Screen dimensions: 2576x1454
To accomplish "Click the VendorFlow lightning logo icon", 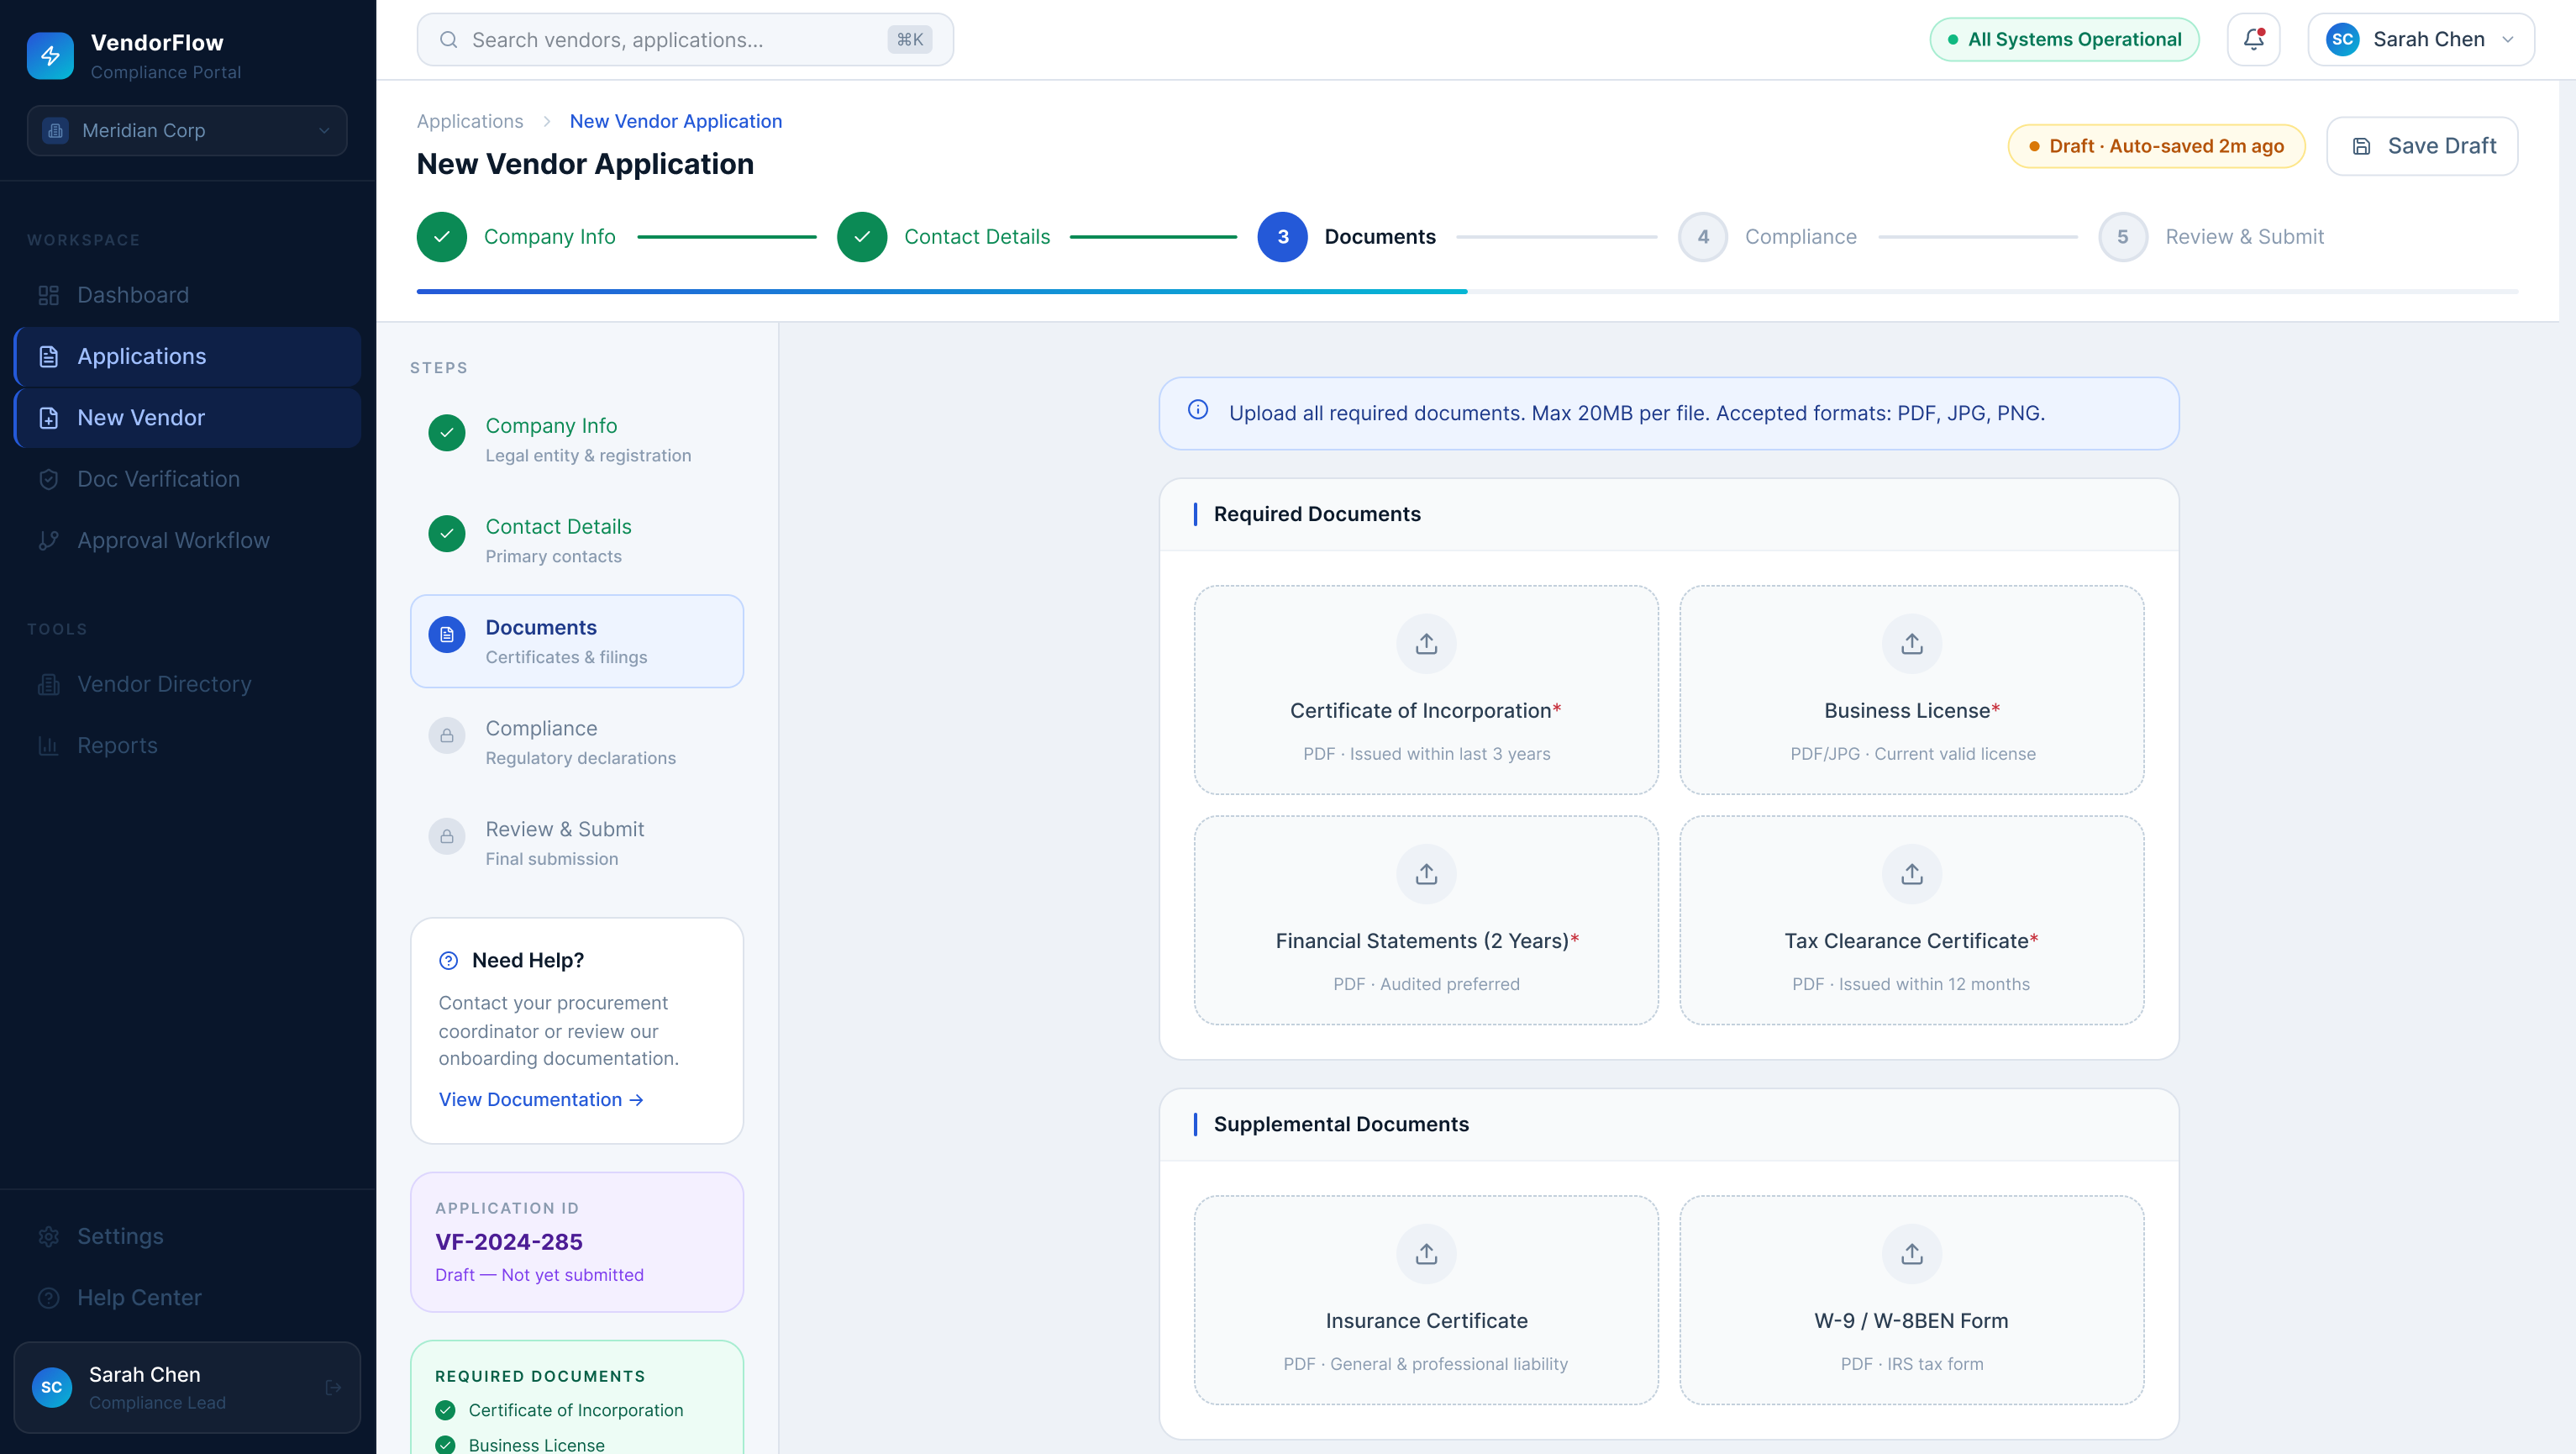I will tap(50, 56).
